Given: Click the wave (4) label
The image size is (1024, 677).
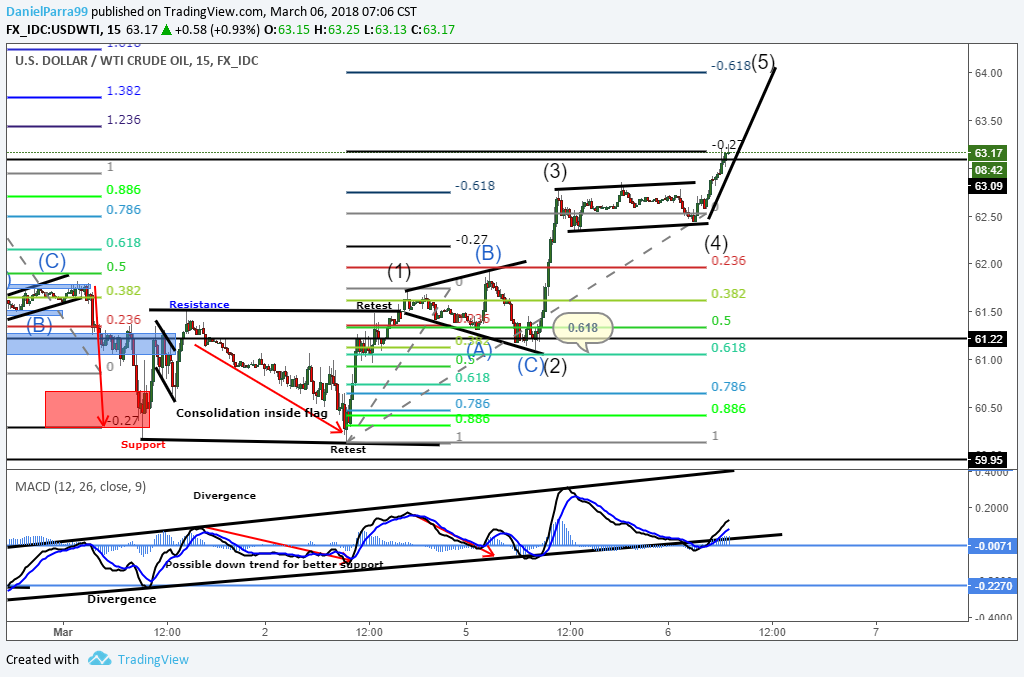Looking at the screenshot, I should click(716, 244).
